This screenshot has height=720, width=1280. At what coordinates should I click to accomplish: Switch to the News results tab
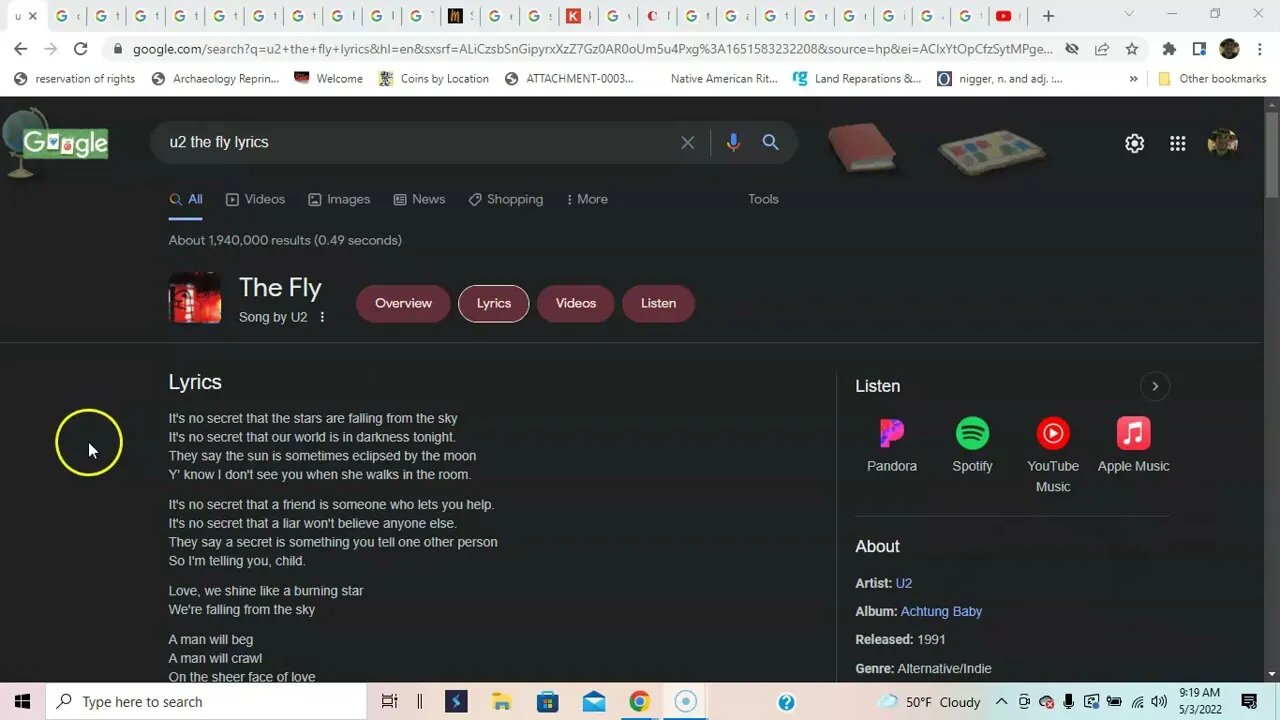coord(419,199)
